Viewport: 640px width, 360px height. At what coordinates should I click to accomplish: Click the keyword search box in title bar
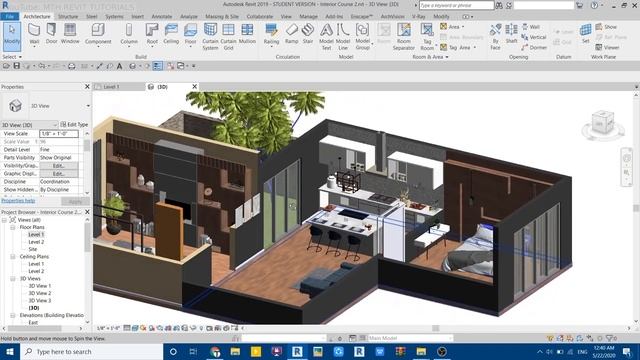(x=456, y=5)
